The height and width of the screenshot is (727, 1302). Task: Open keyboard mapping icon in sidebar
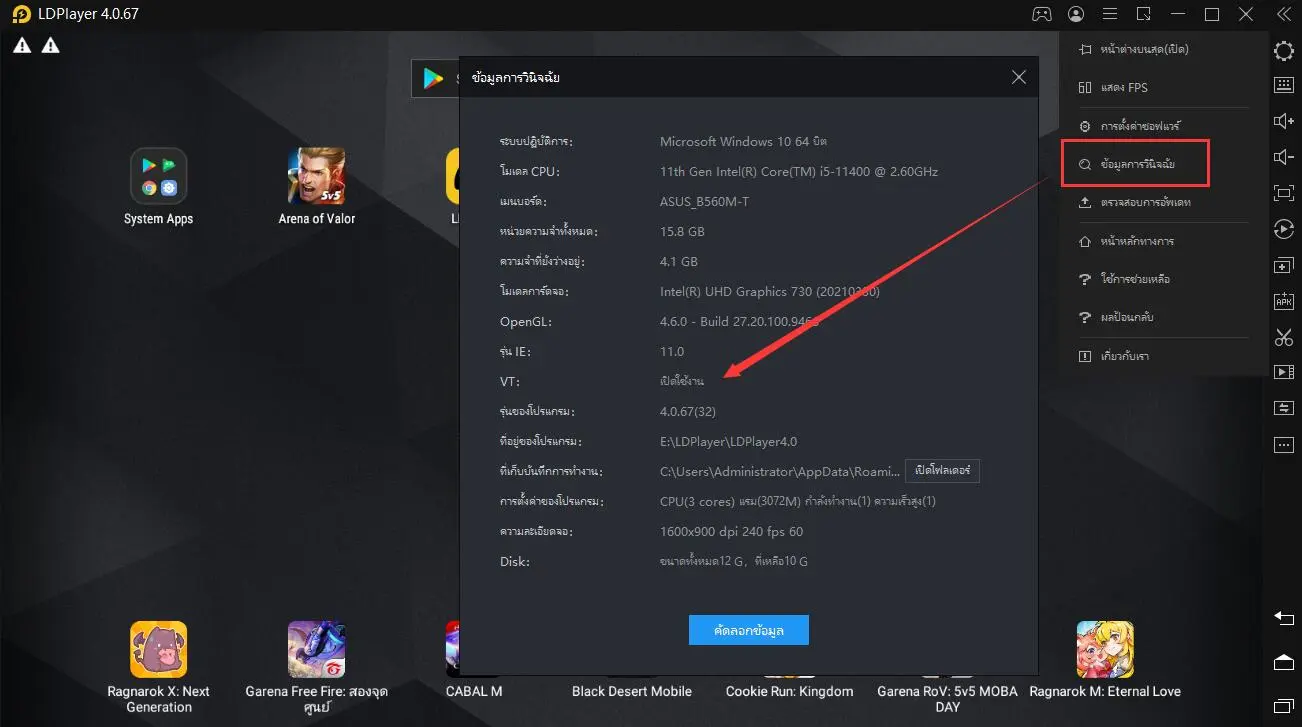coord(1283,85)
